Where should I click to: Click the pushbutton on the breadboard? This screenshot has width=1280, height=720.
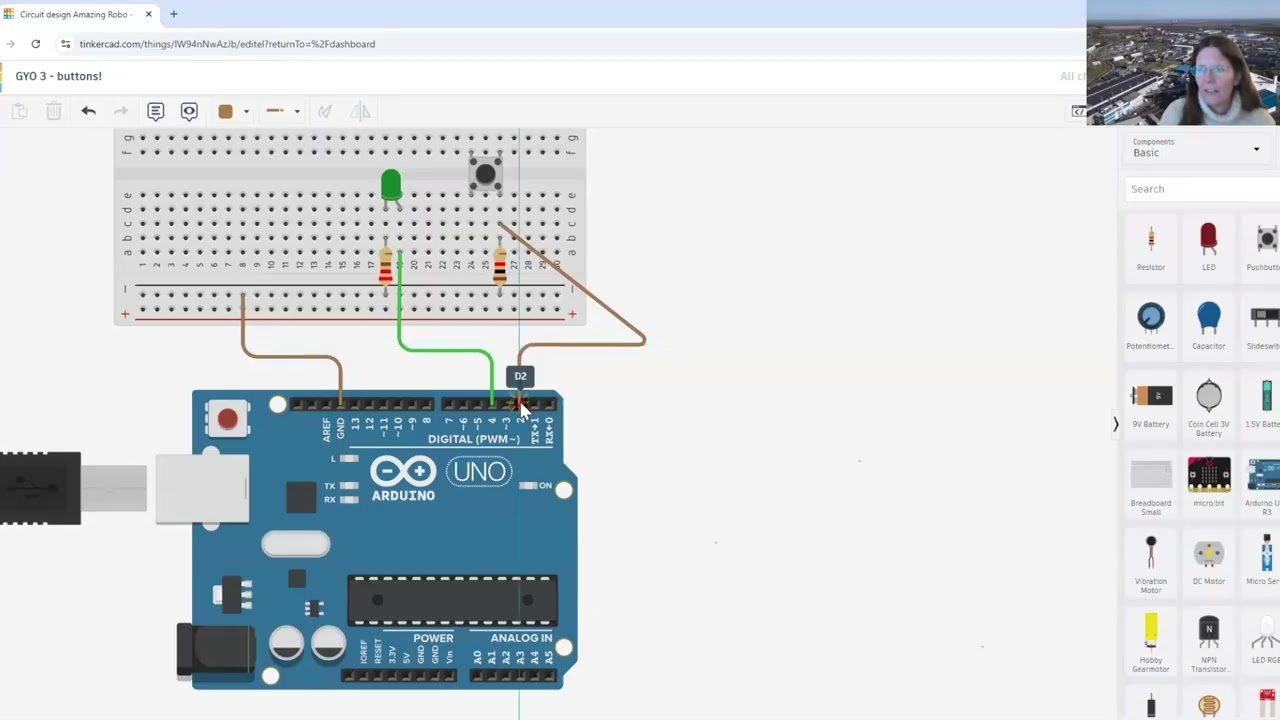tap(485, 174)
